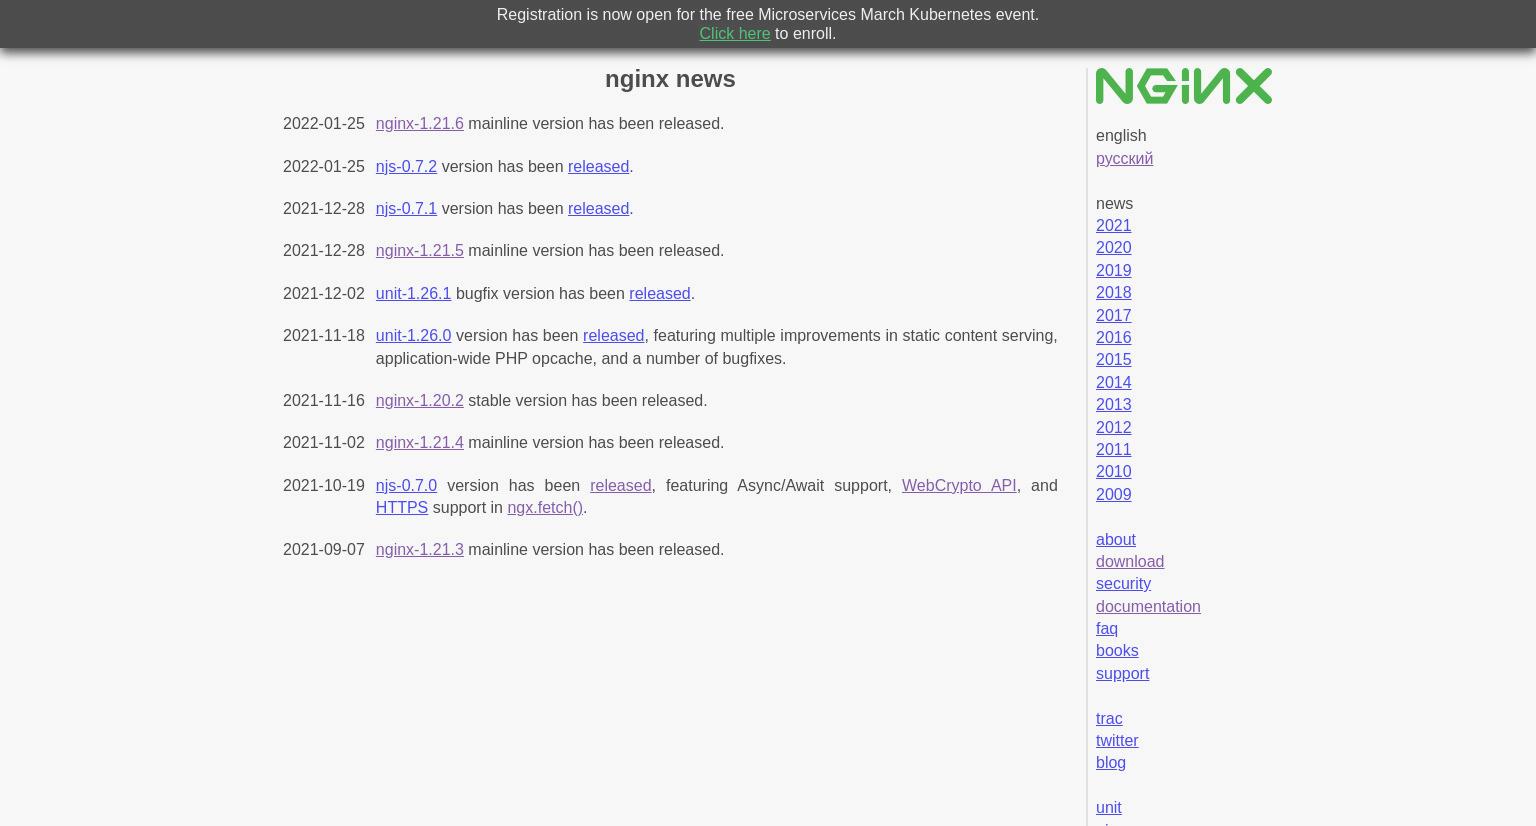1536x826 pixels.
Task: Open the WebCrypto API link
Action: [958, 485]
